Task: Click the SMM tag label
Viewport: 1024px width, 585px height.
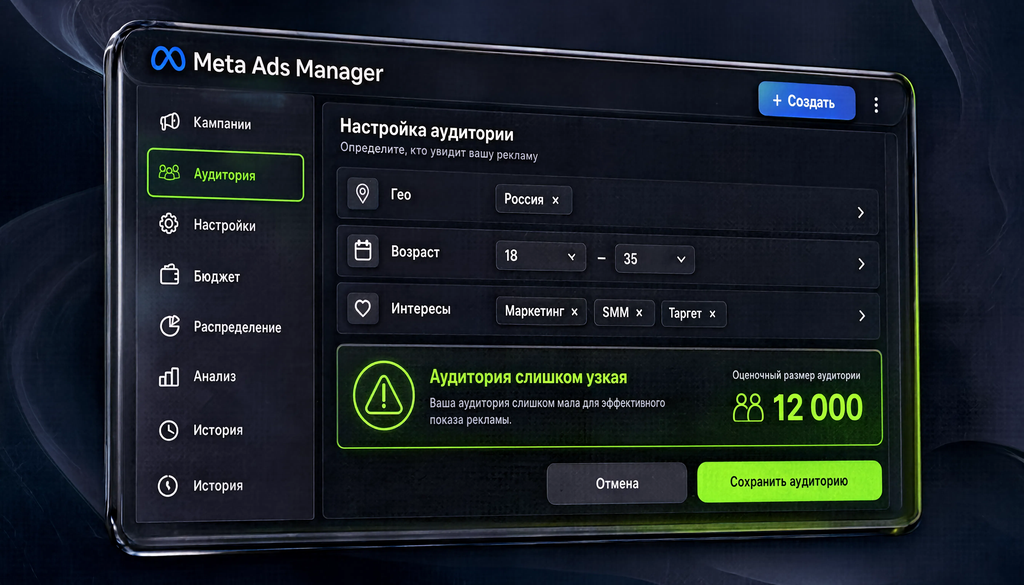Action: pyautogui.click(x=615, y=313)
